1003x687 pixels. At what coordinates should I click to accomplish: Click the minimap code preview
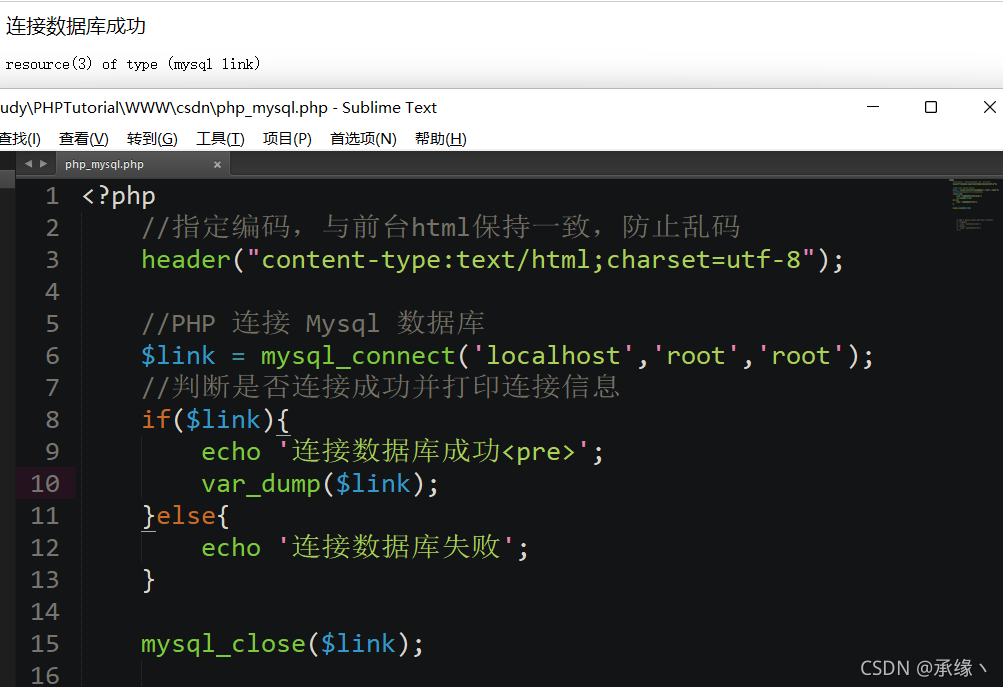tap(975, 205)
